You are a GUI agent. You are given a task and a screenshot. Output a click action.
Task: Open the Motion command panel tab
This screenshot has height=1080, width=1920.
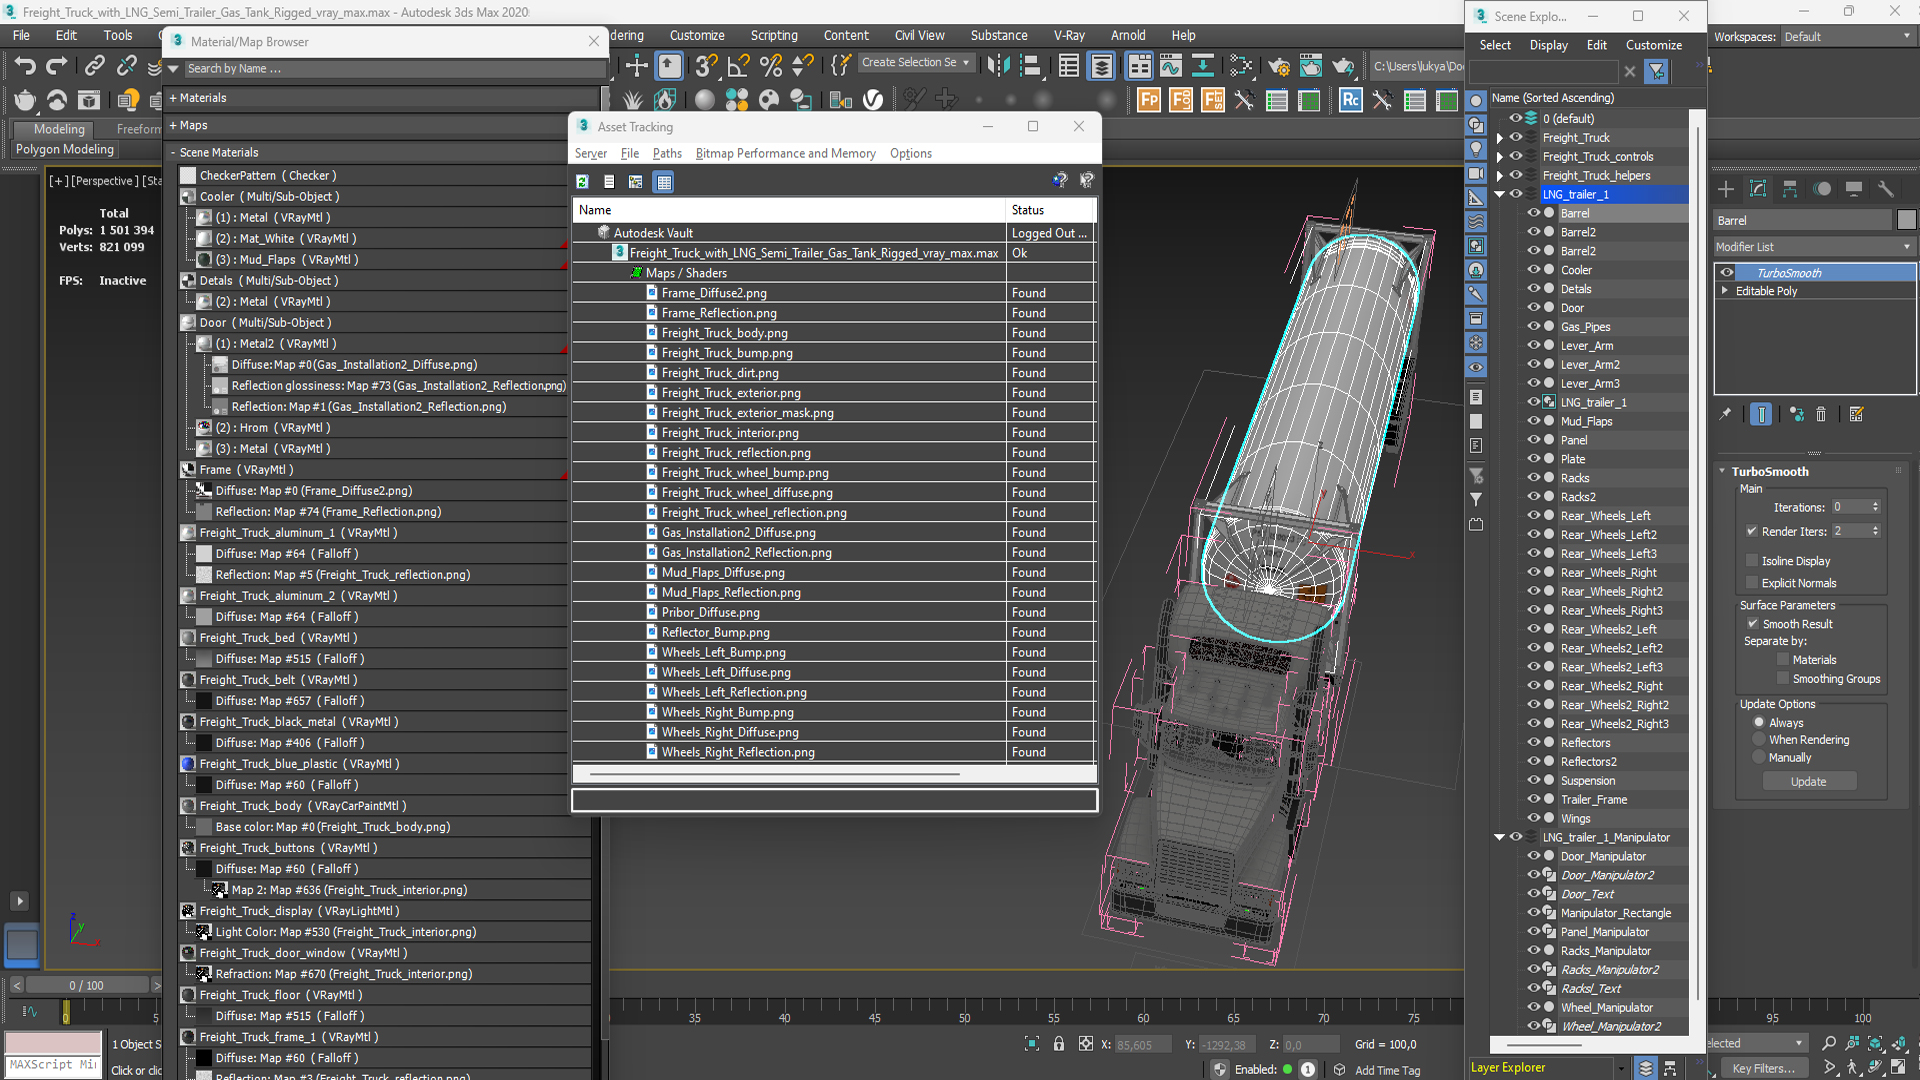(x=1822, y=189)
